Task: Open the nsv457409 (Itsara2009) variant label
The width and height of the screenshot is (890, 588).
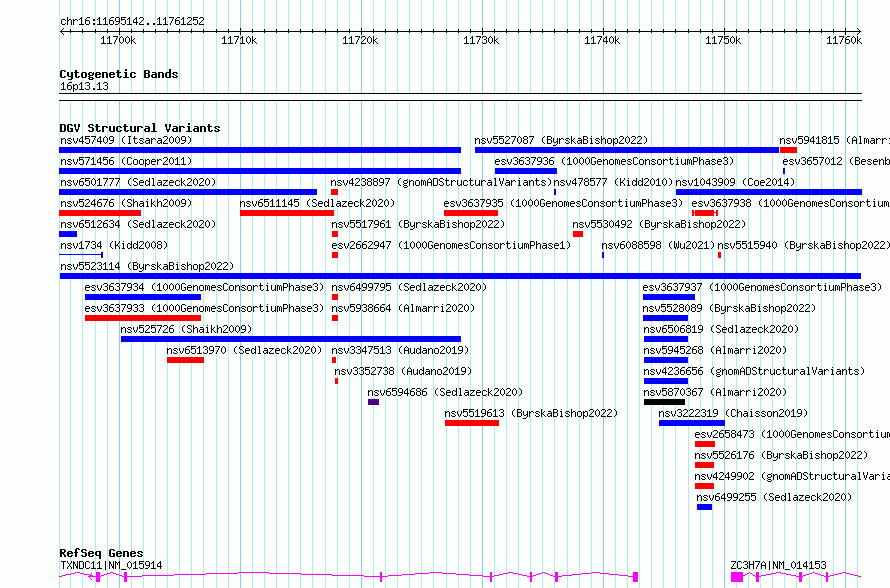Action: 126,140
